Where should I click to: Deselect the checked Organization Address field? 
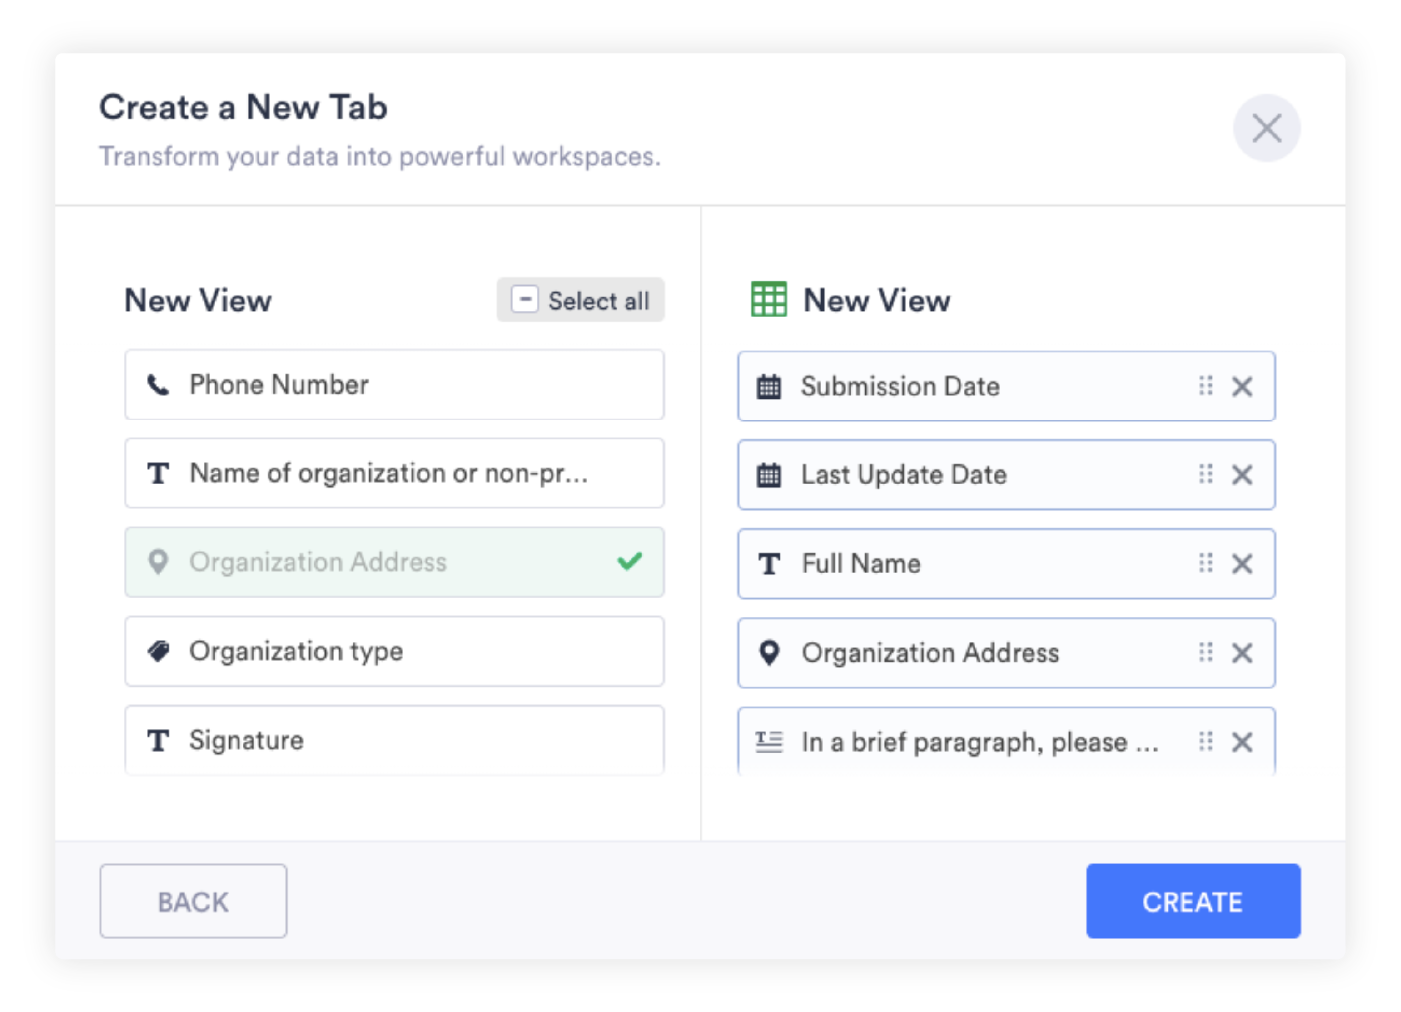click(x=394, y=562)
